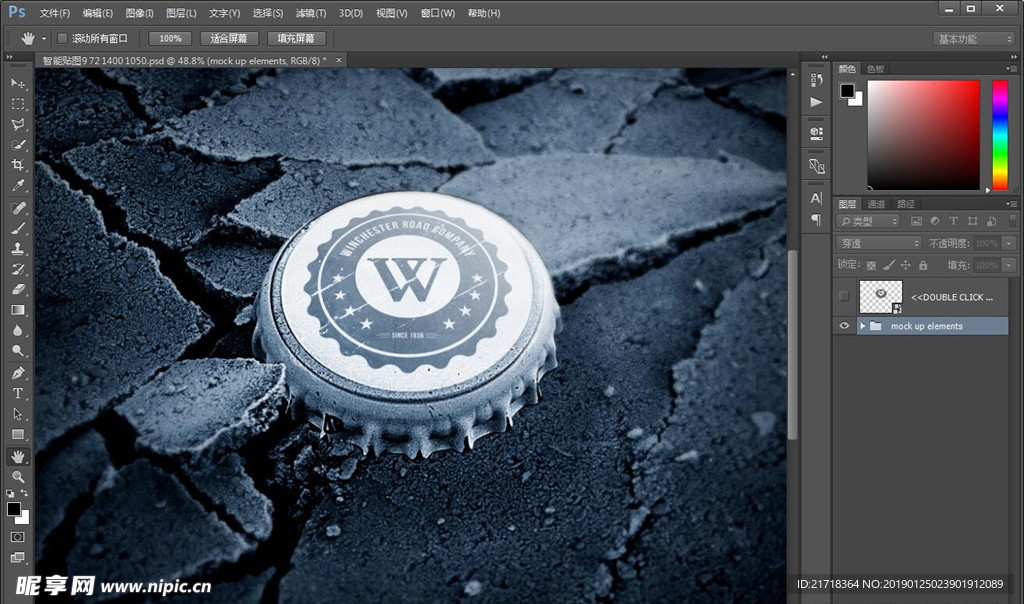This screenshot has width=1024, height=604.
Task: Expand the mock up elements group
Action: coord(862,326)
